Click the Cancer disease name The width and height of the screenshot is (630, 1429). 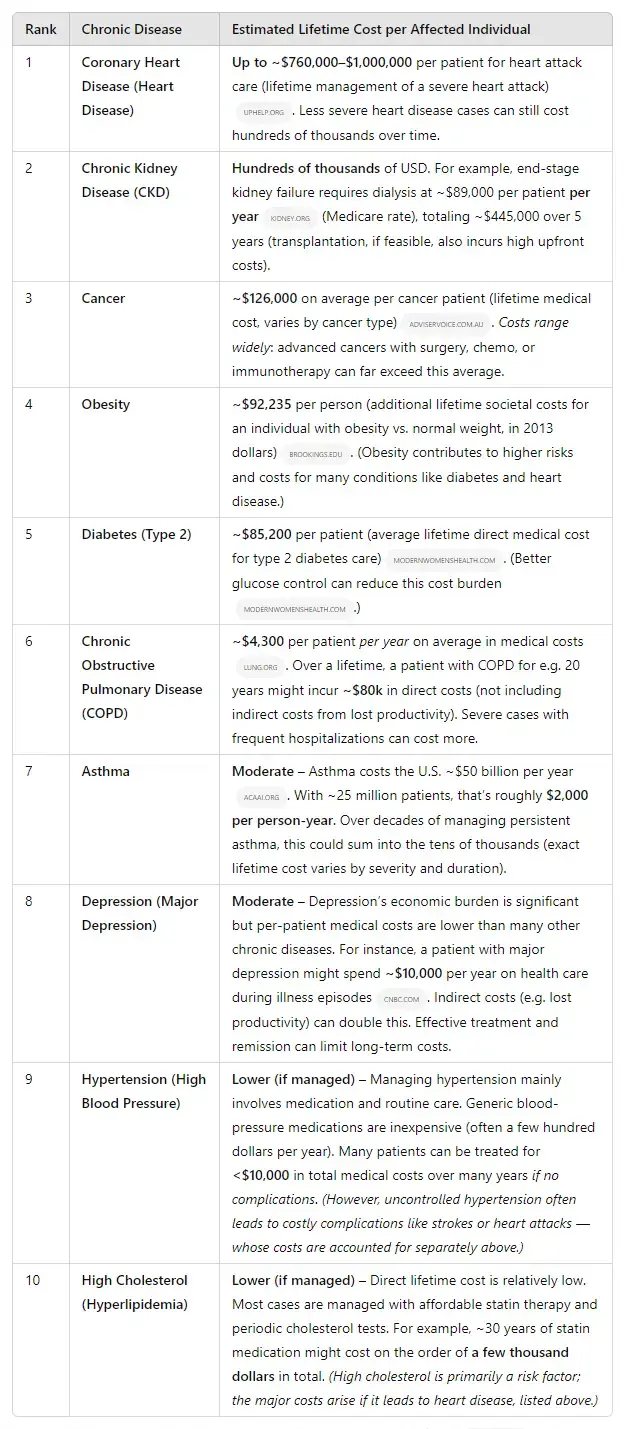tap(103, 298)
